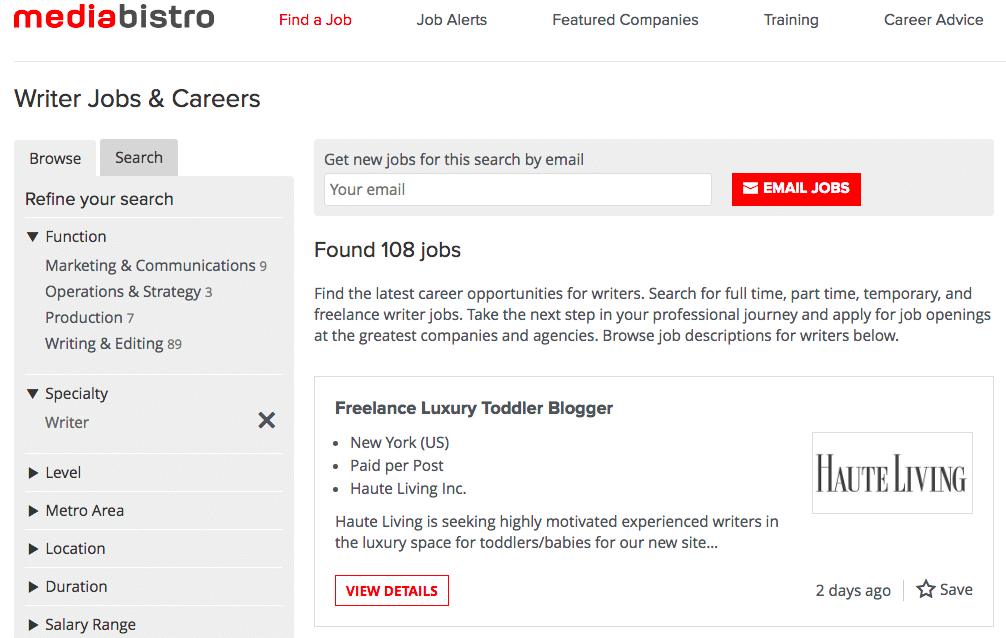Click the expand arrow beside Level
Viewport: 1006px width, 638px height.
click(31, 472)
